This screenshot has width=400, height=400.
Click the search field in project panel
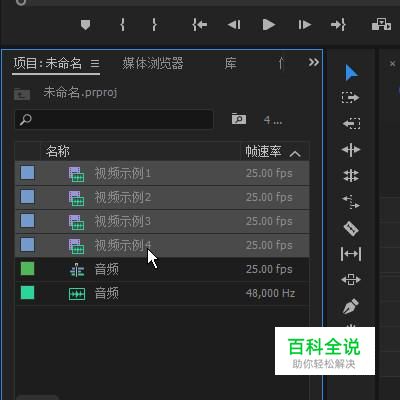click(x=114, y=119)
